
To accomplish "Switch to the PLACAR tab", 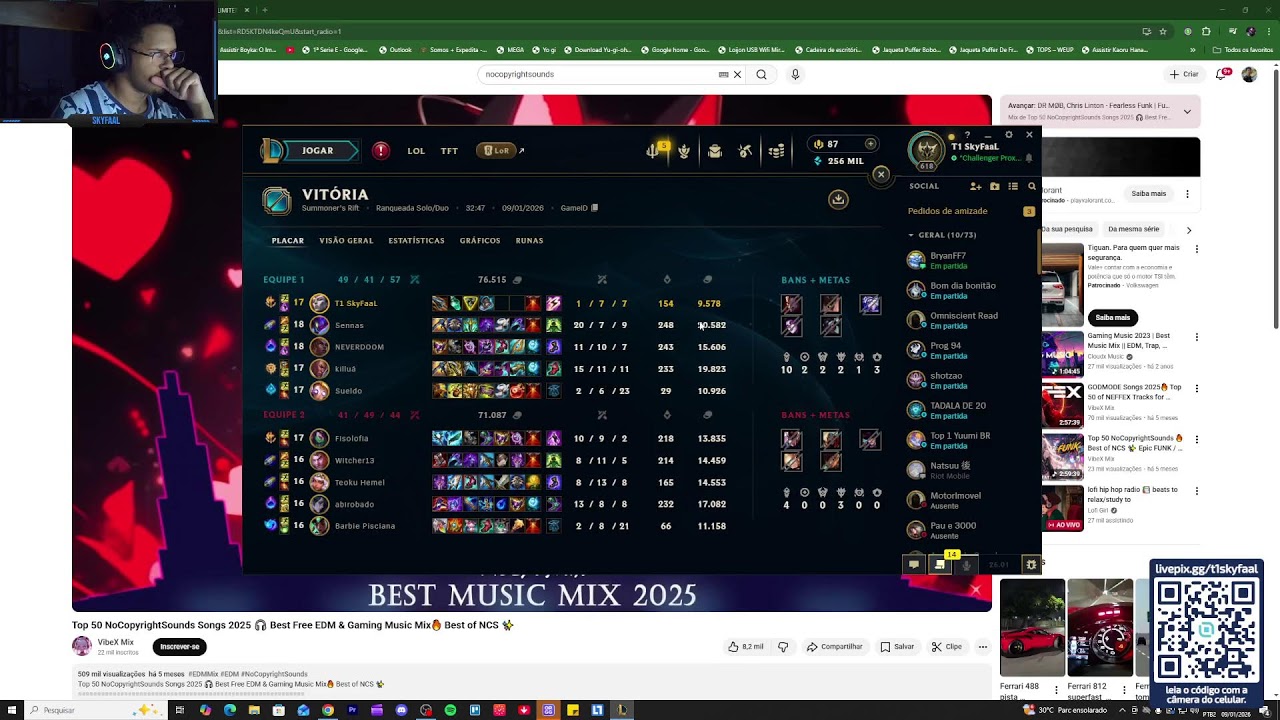I will click(x=288, y=241).
